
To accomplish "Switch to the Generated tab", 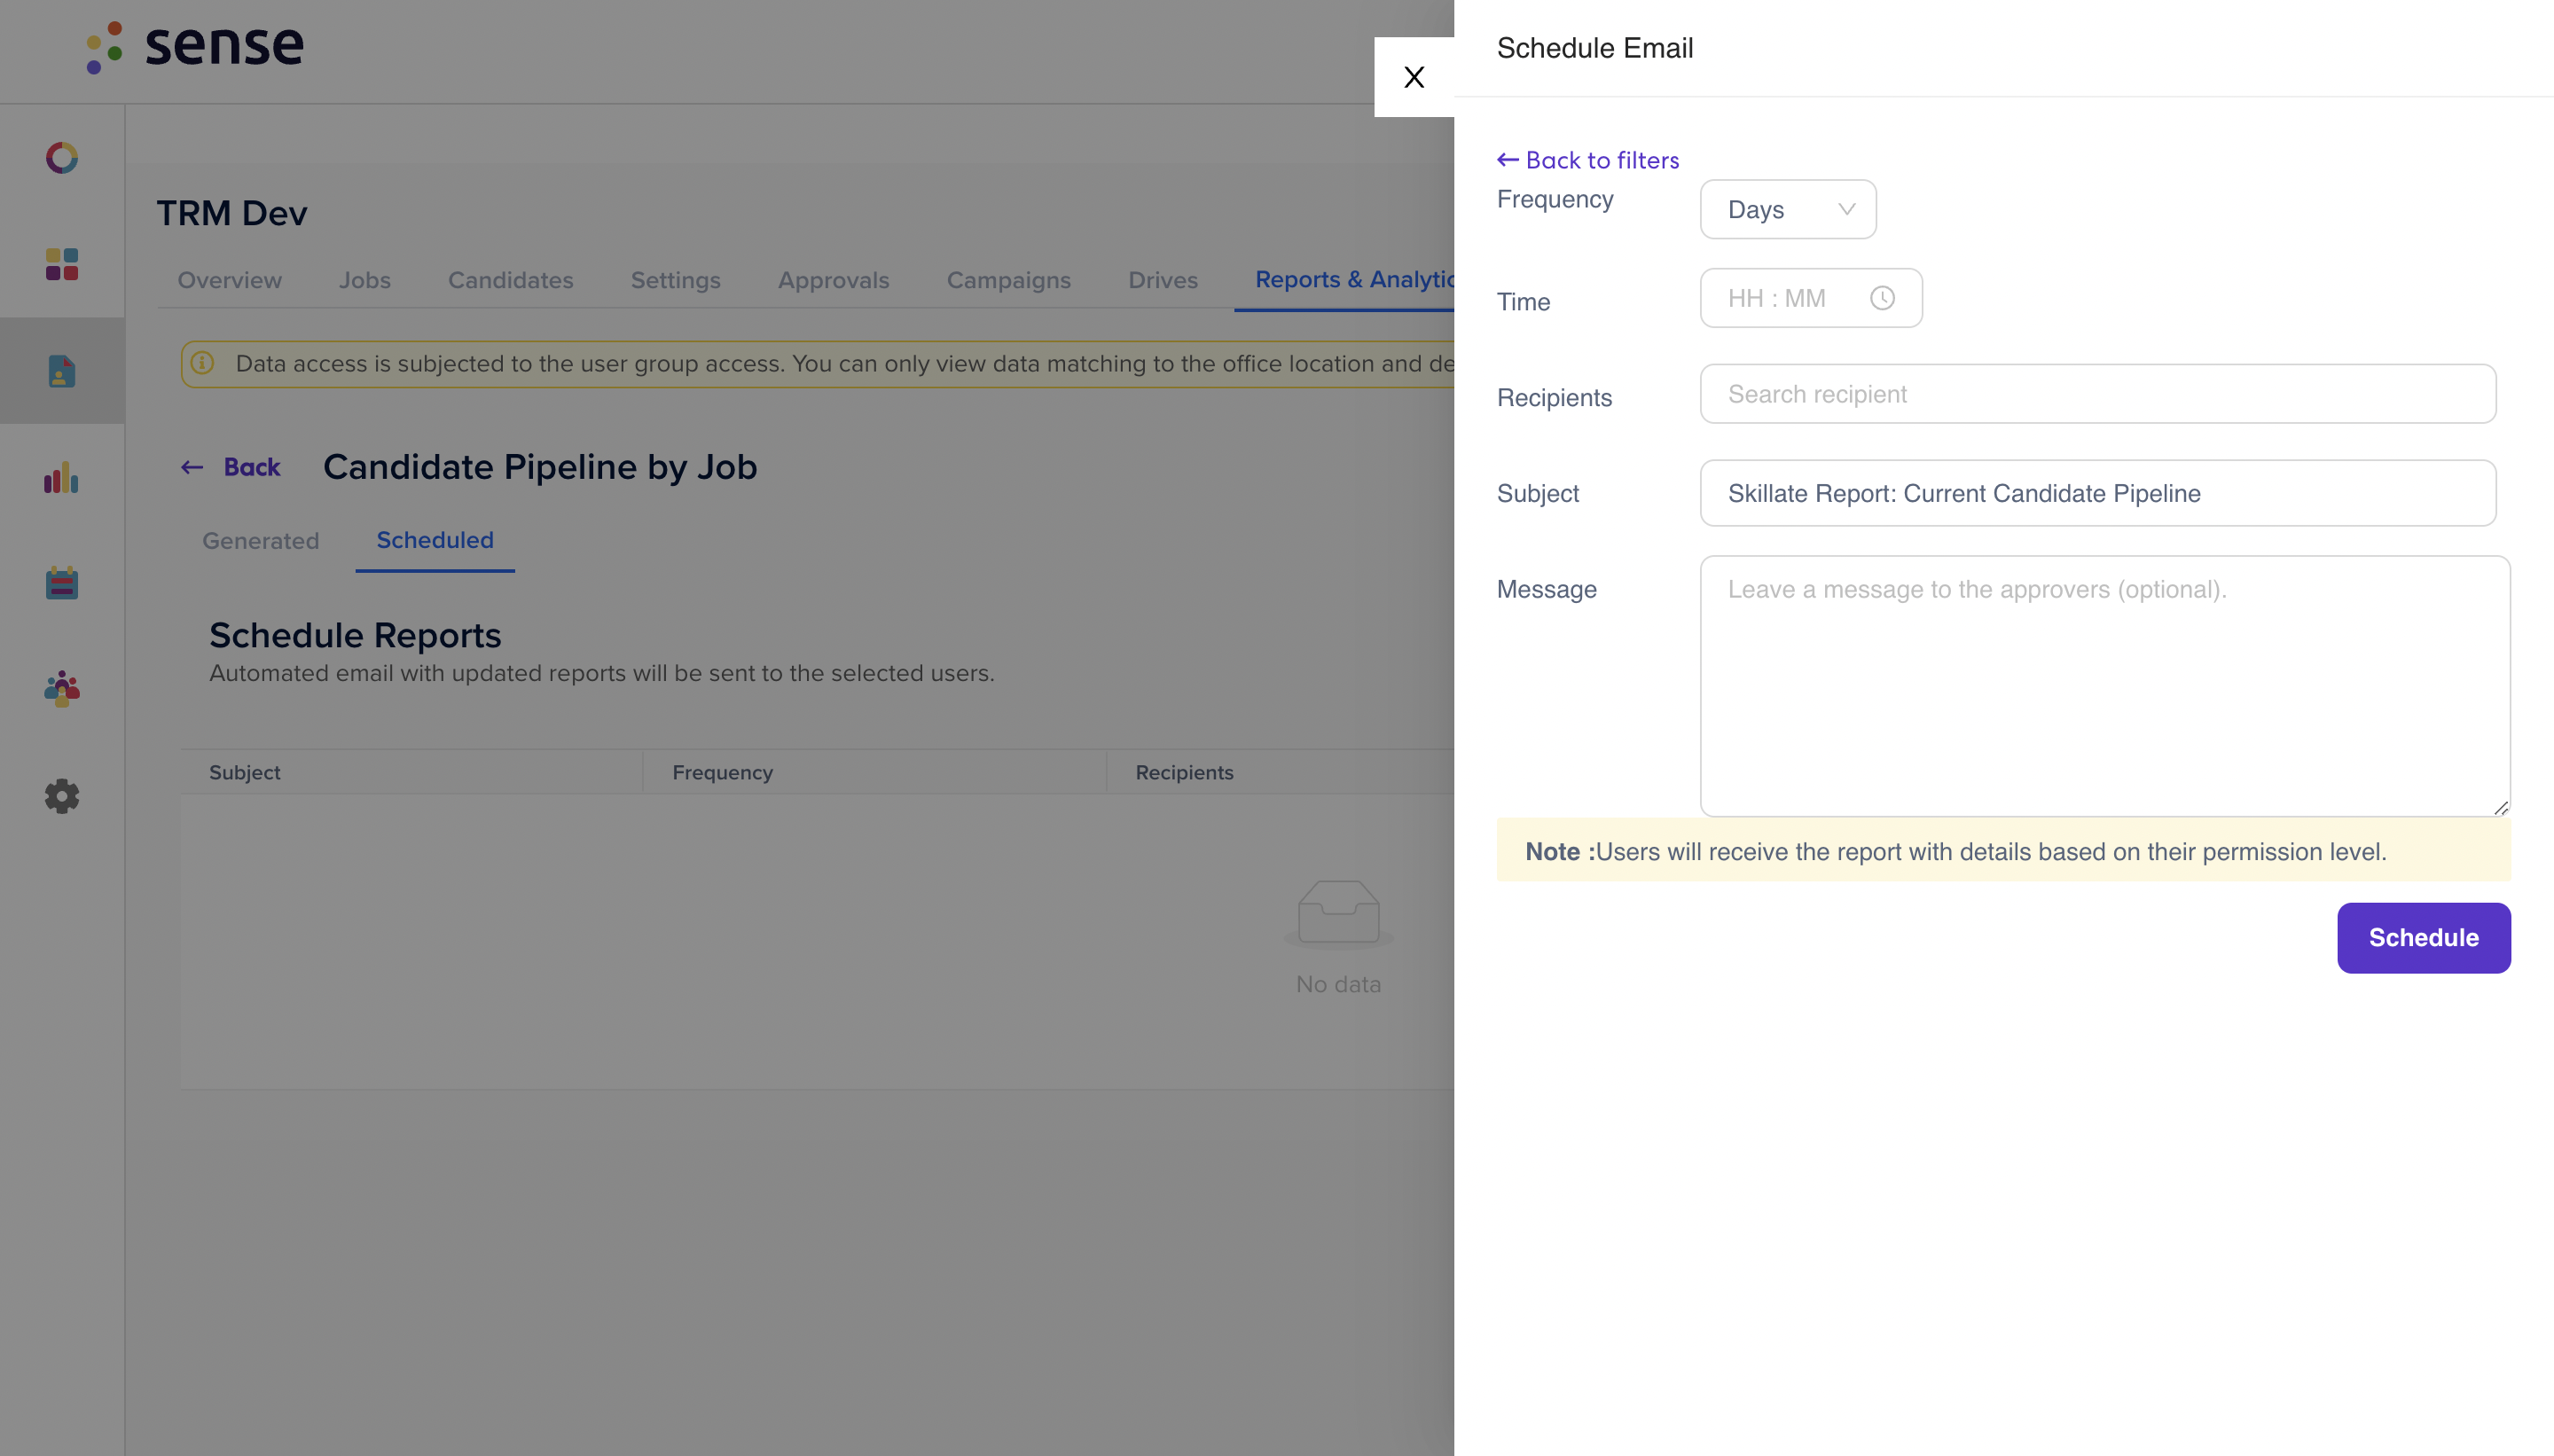I will point(260,541).
